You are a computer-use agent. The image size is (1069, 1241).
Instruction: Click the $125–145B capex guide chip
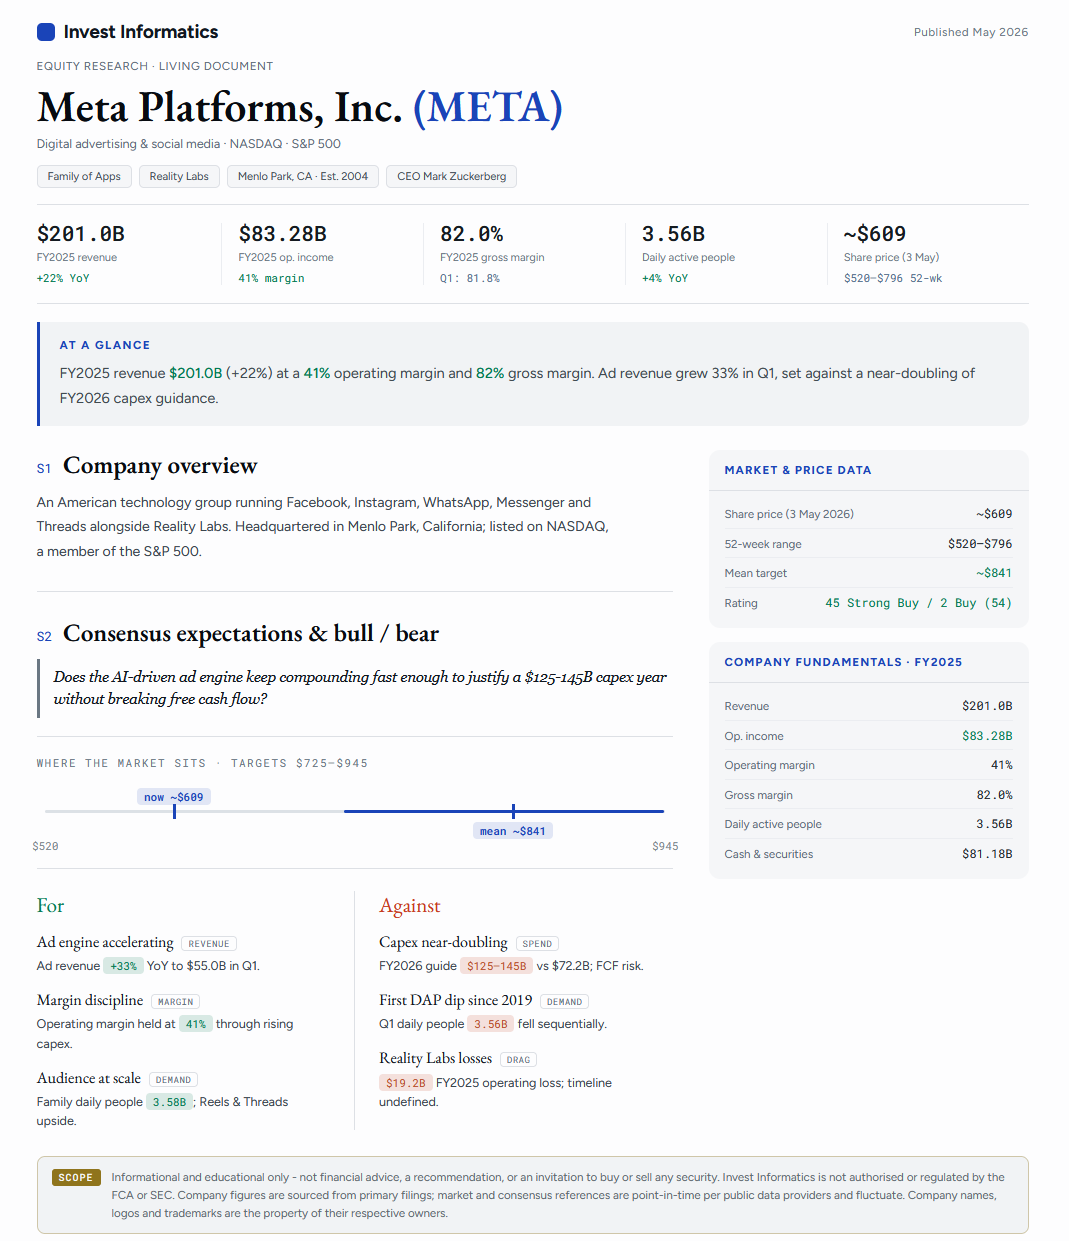point(496,966)
